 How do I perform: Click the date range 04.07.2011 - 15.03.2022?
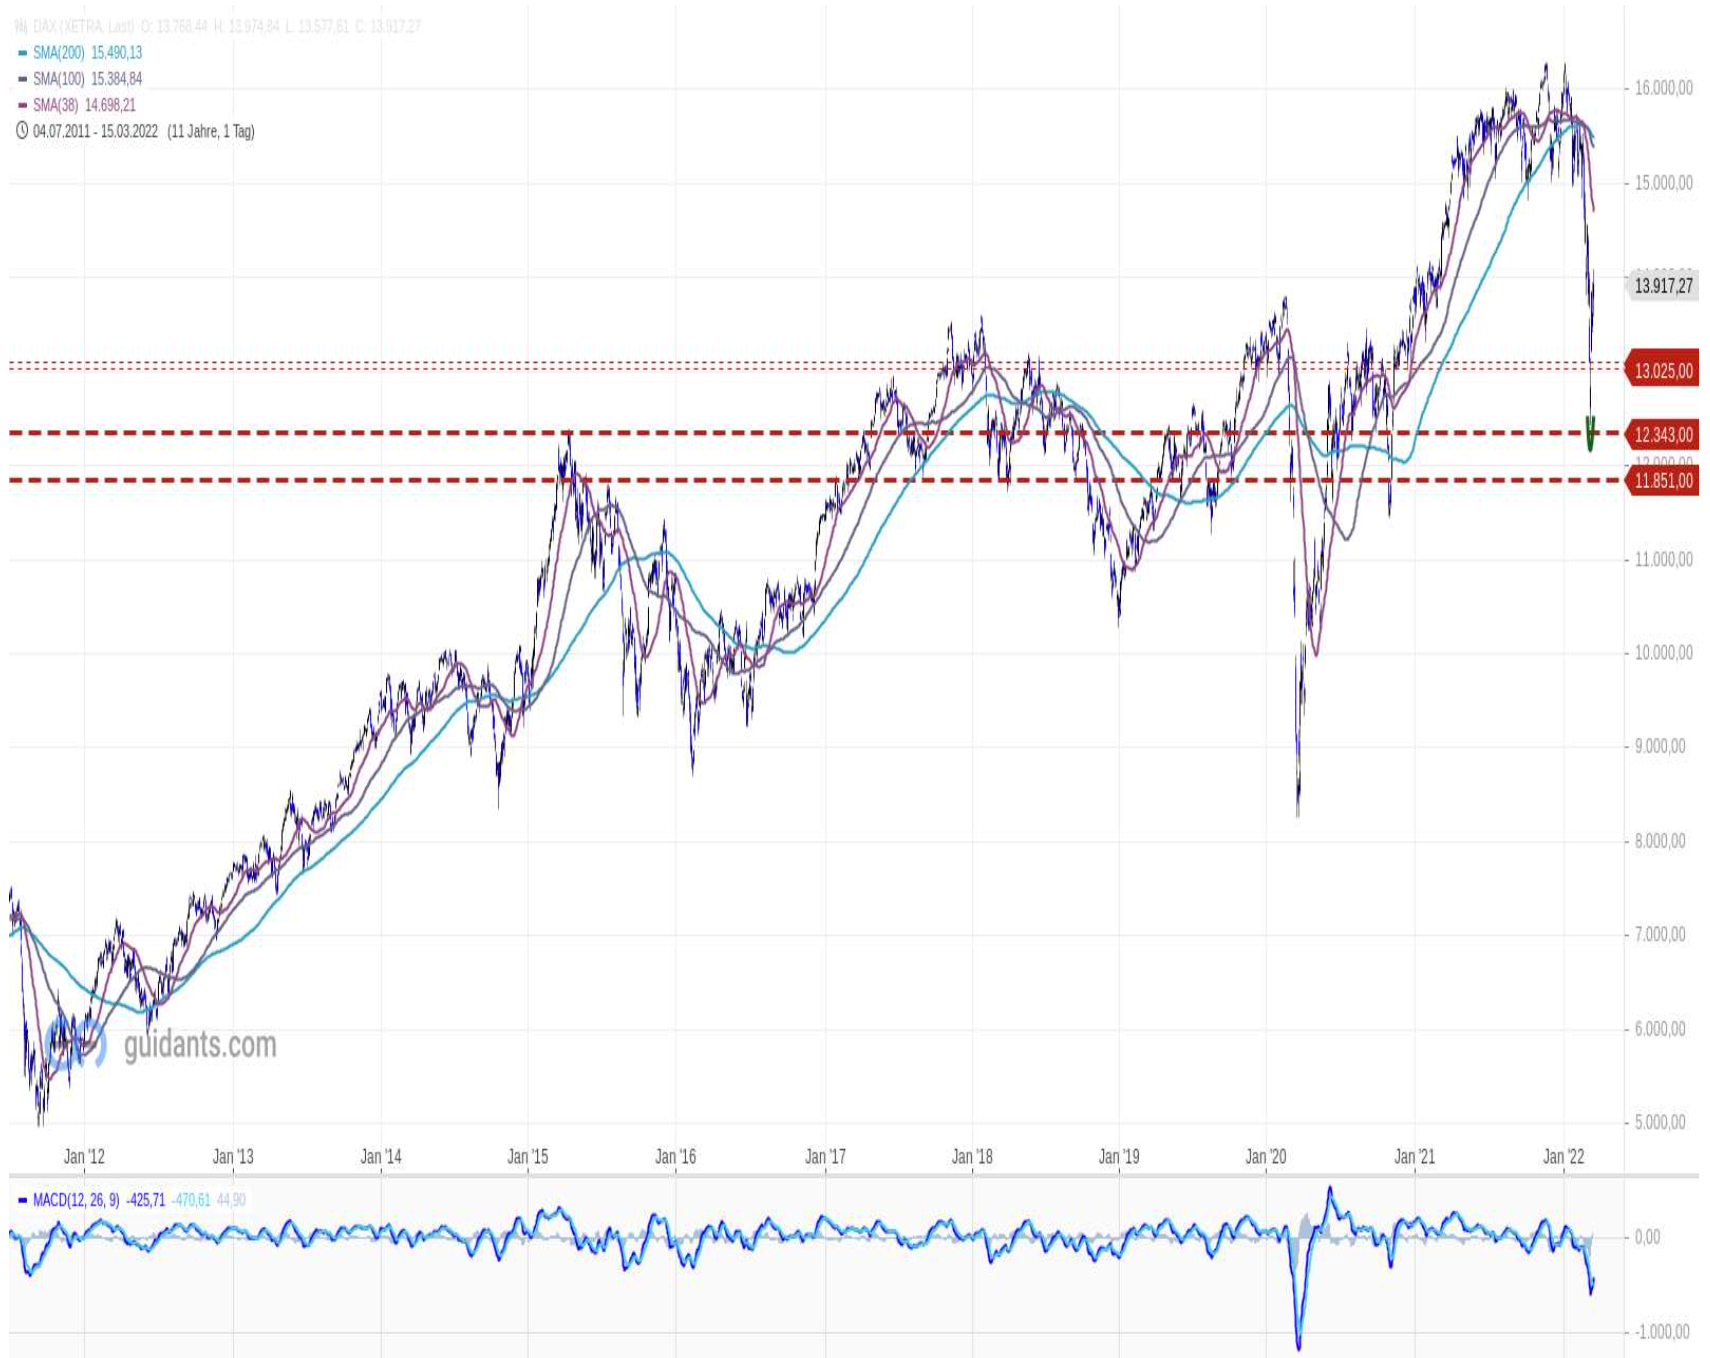[96, 131]
